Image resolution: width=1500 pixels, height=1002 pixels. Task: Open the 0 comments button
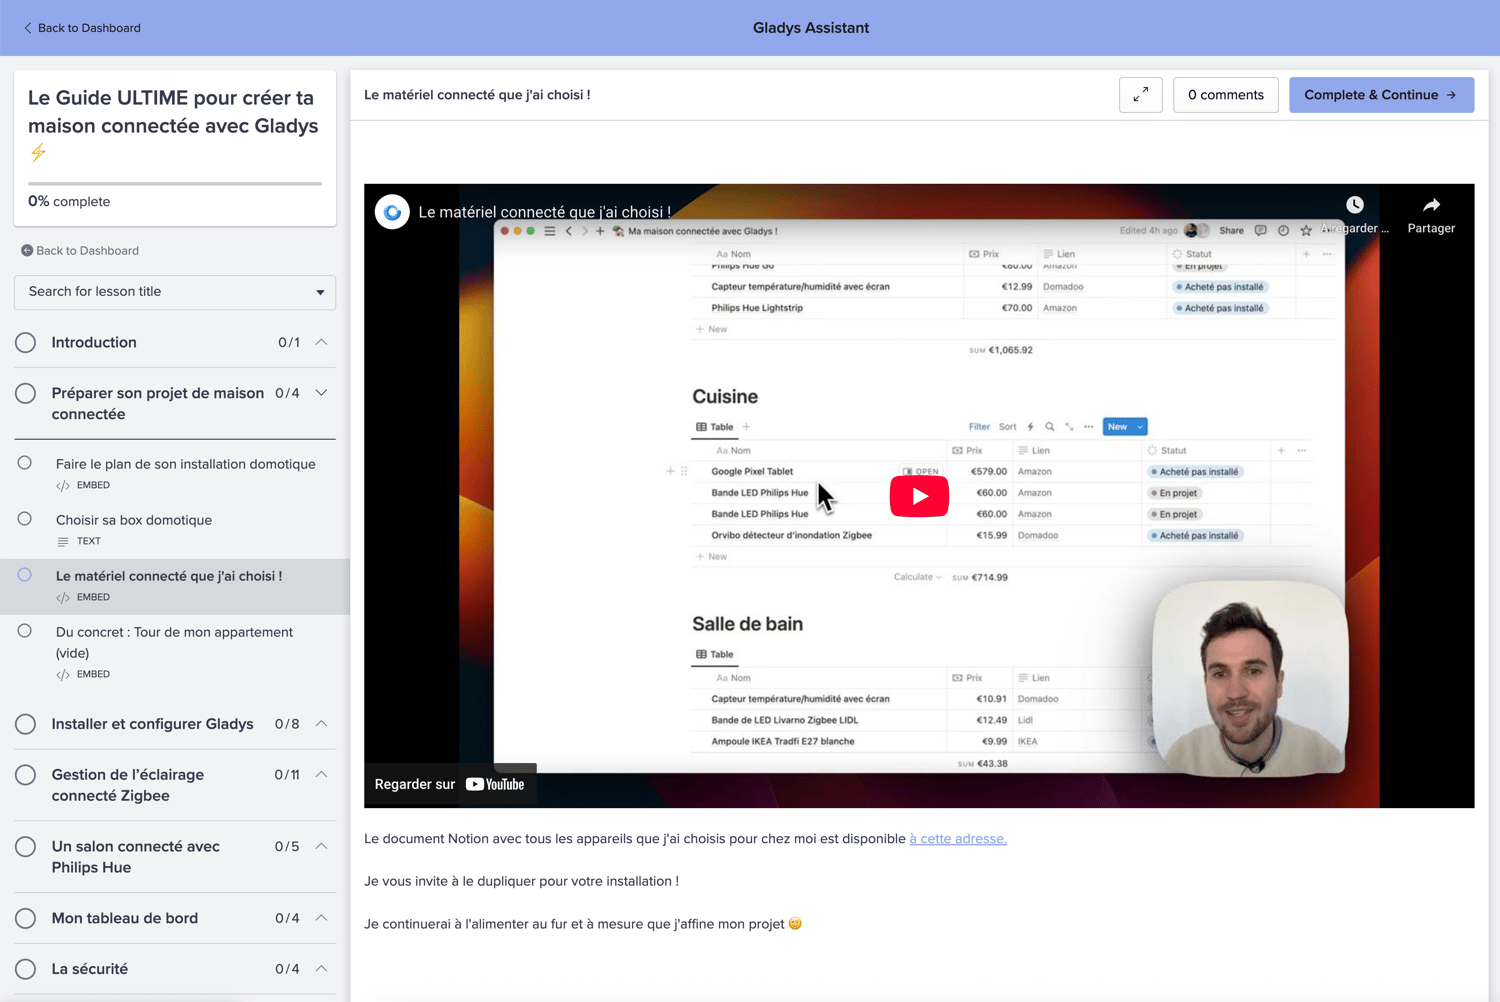1225,95
